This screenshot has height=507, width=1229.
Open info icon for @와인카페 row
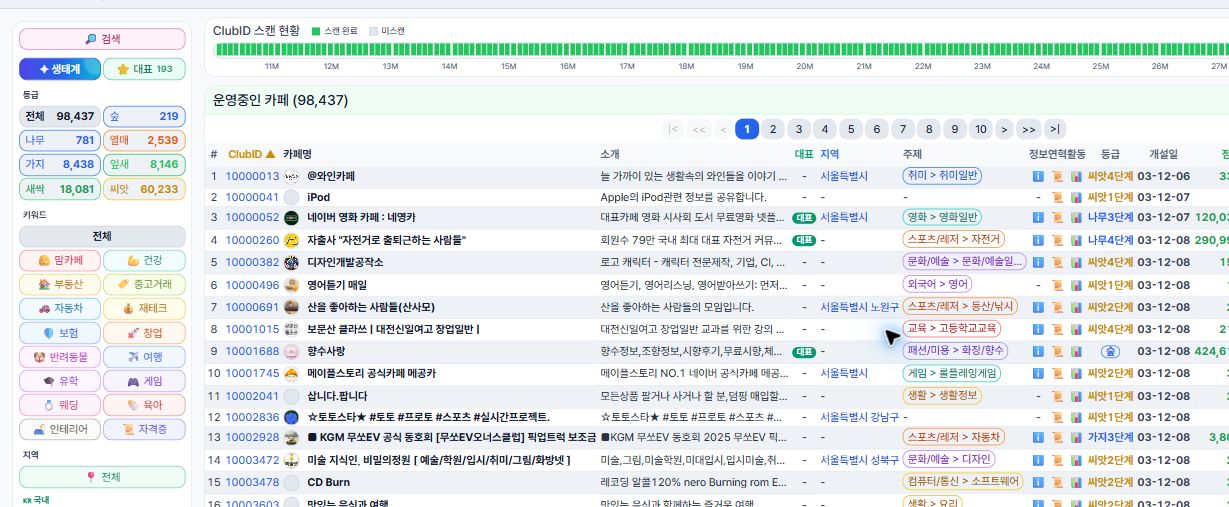[1038, 176]
